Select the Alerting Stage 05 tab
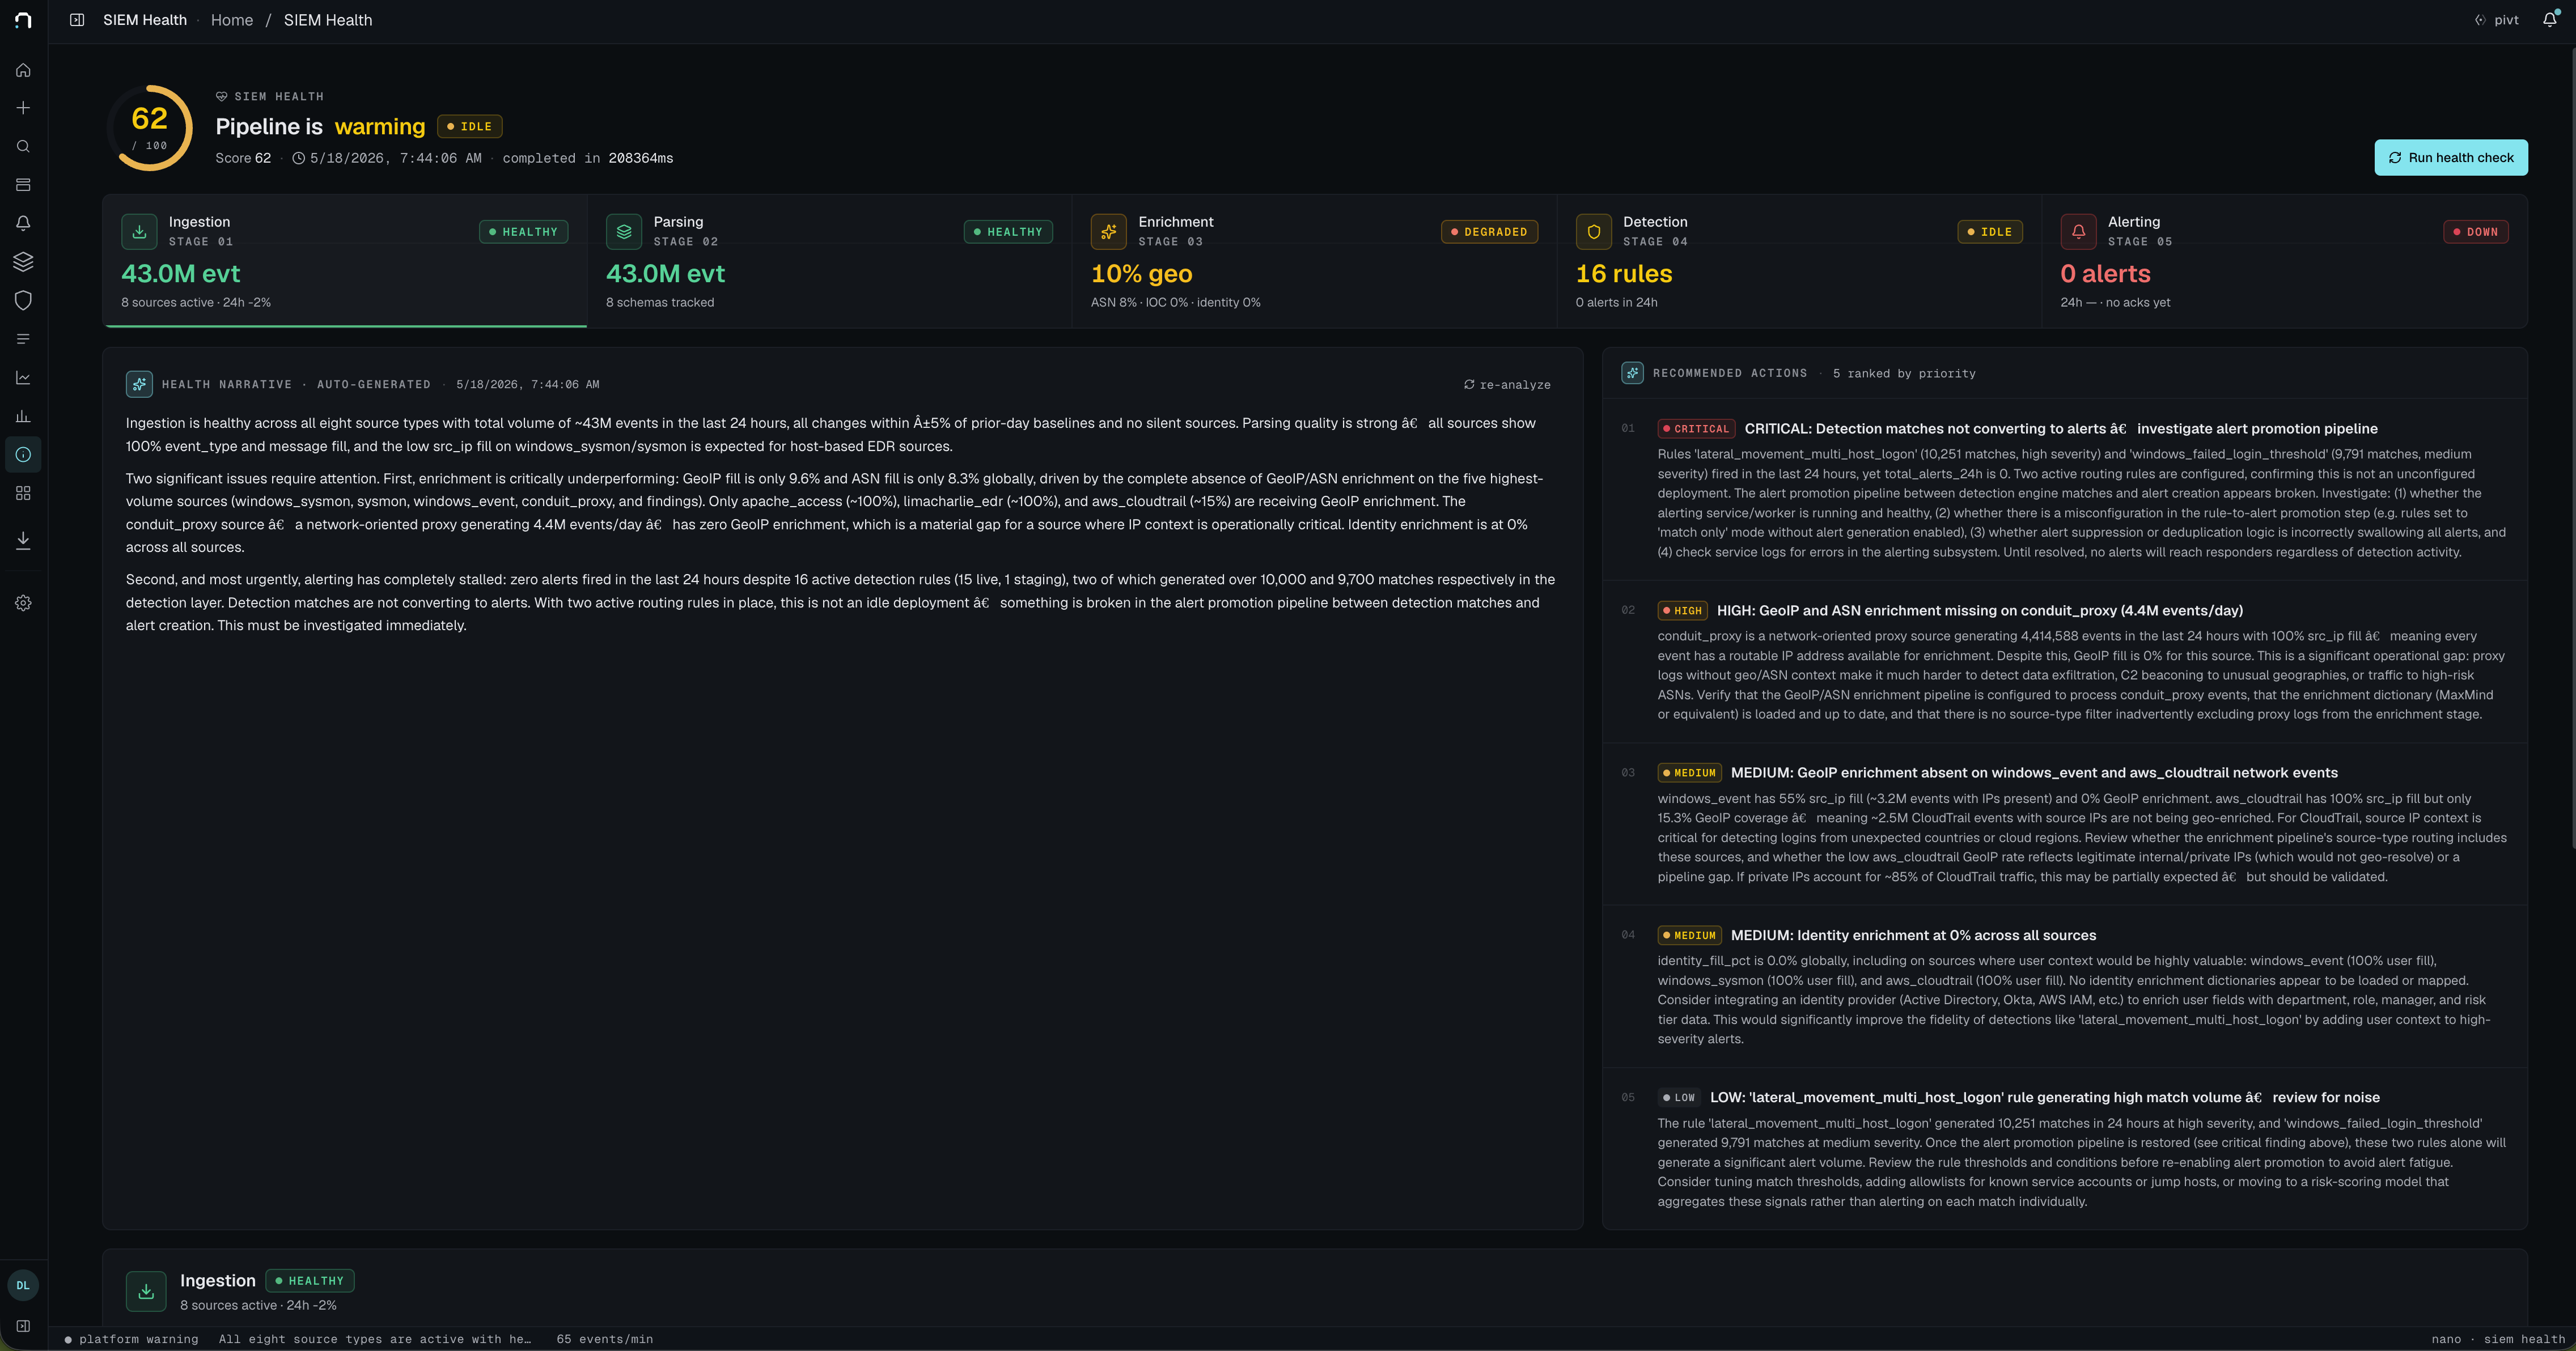Viewport: 2576px width, 1351px height. 2284,261
